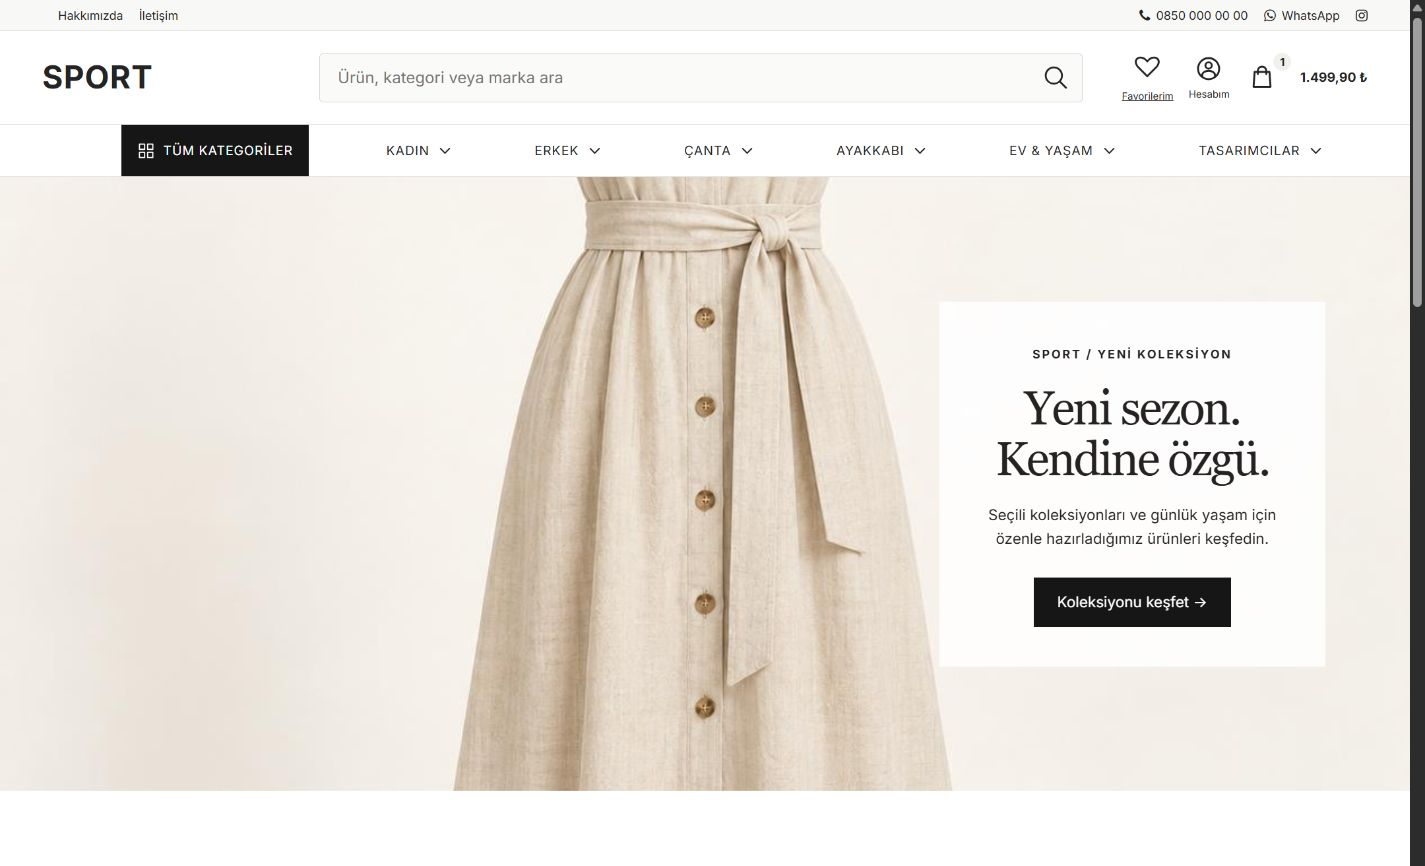Click the WhatsApp logo icon
1425x866 pixels.
coord(1270,15)
